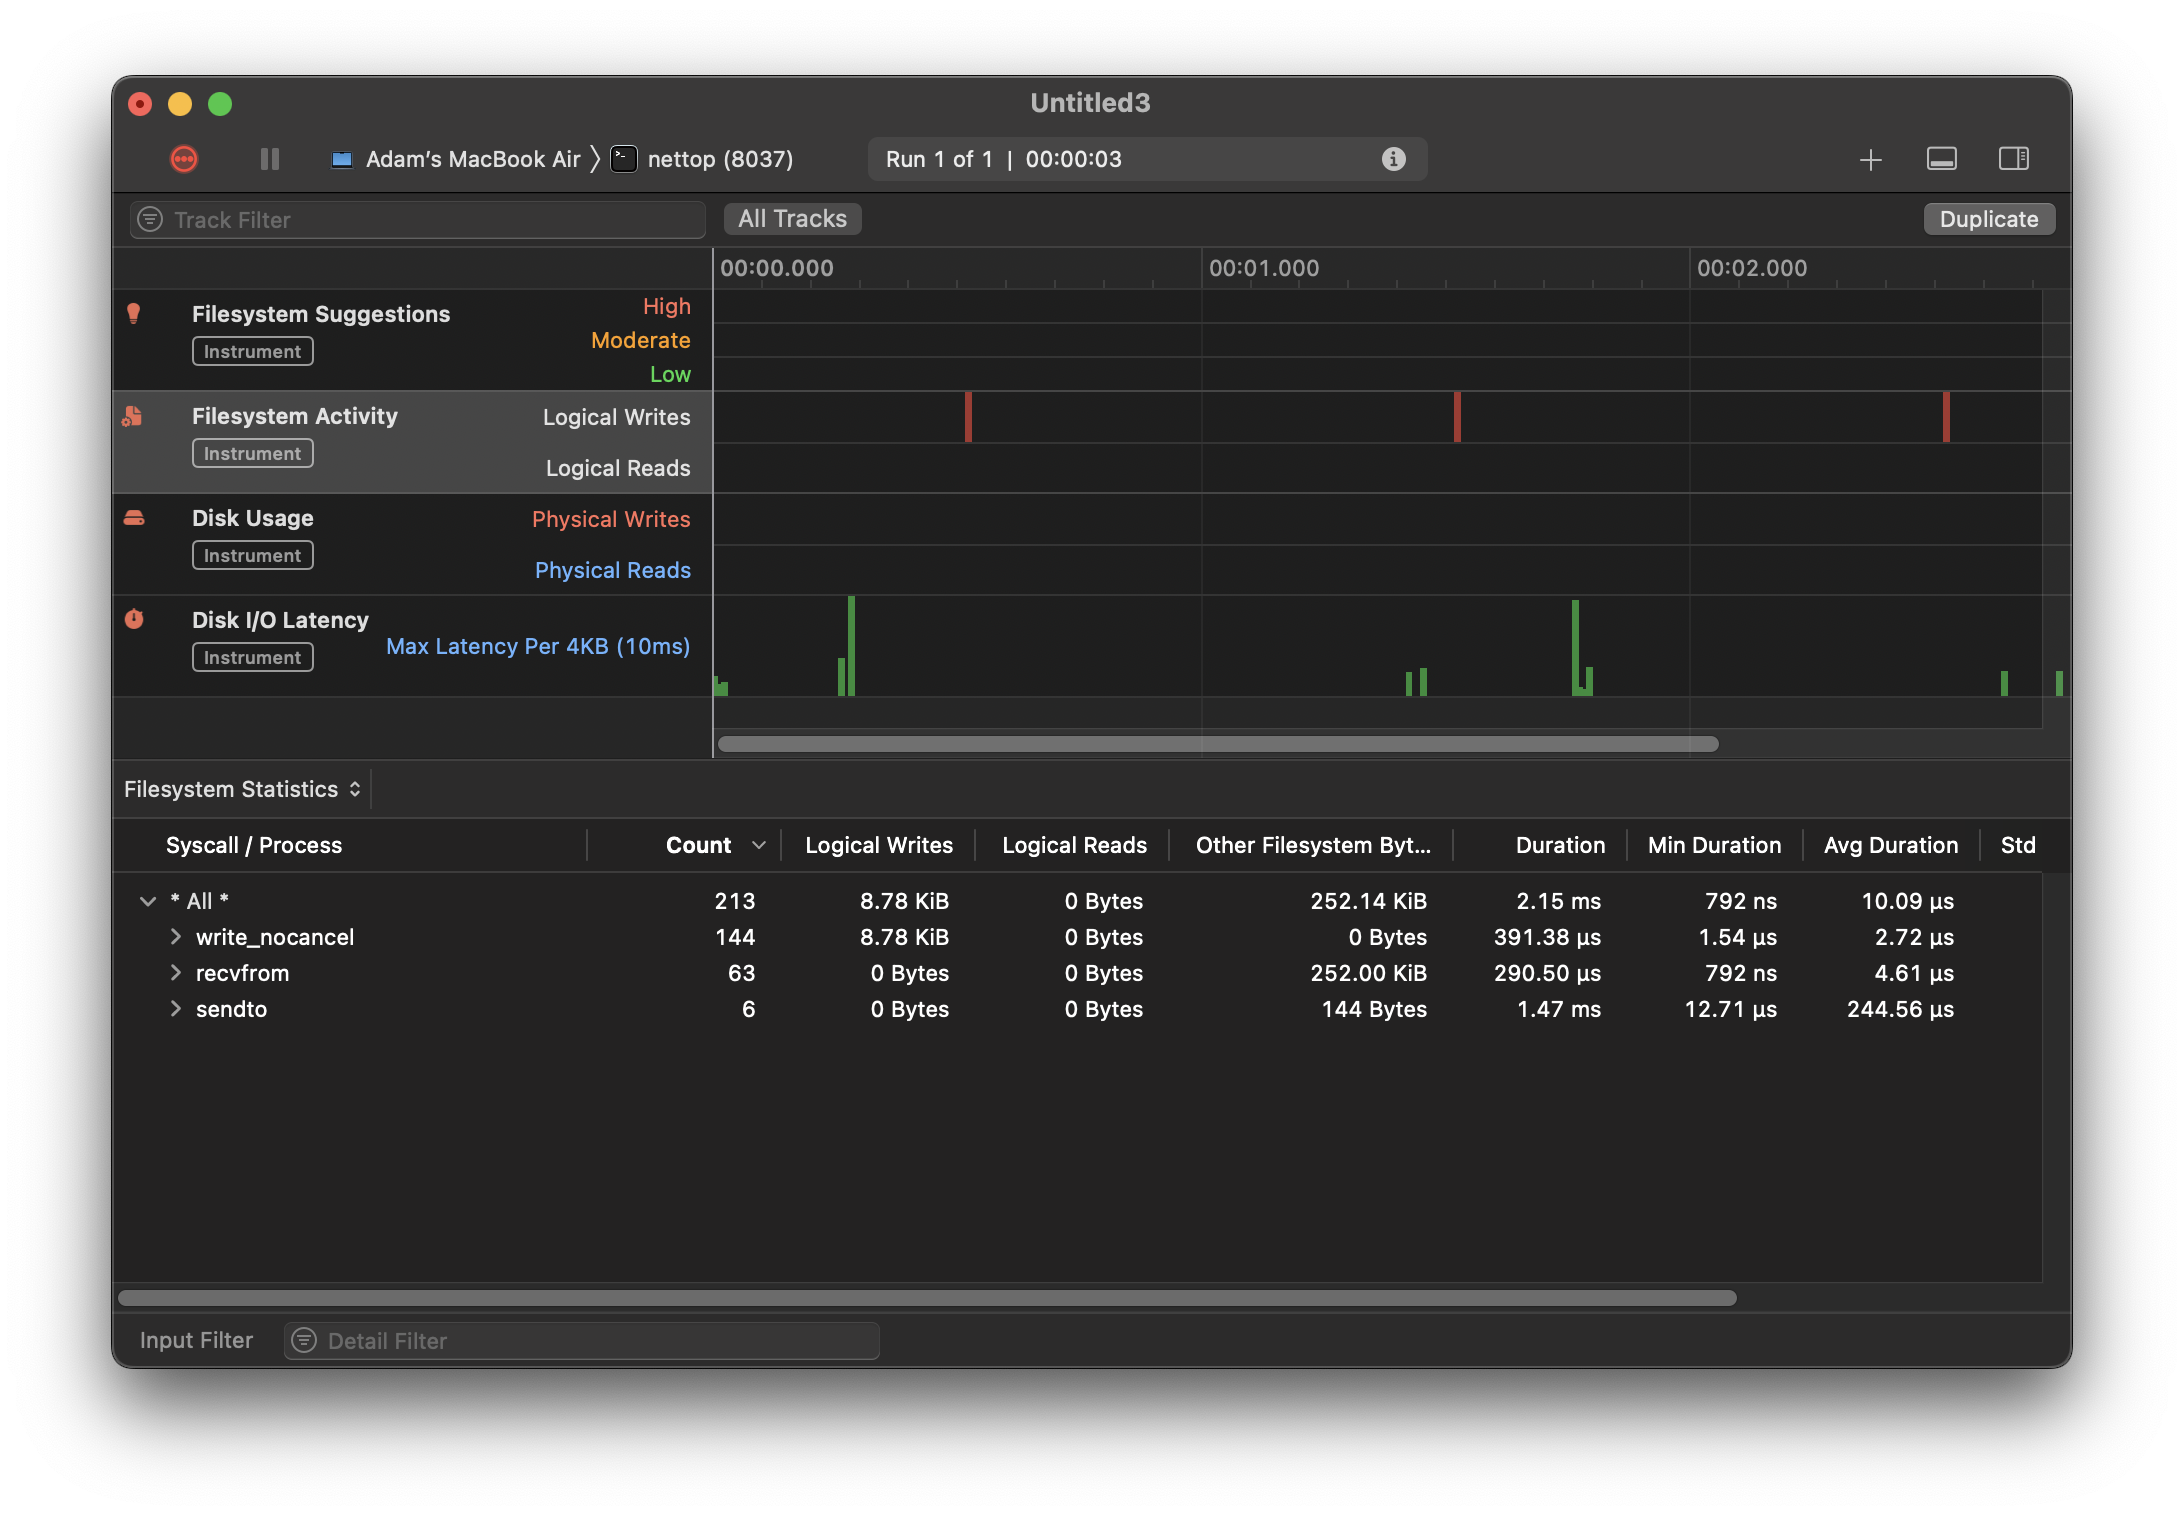Select the Filesystem Activity track title

[x=295, y=416]
